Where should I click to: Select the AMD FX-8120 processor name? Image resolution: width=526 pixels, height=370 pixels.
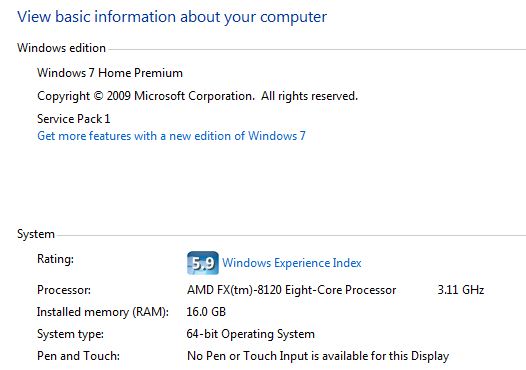pos(292,290)
